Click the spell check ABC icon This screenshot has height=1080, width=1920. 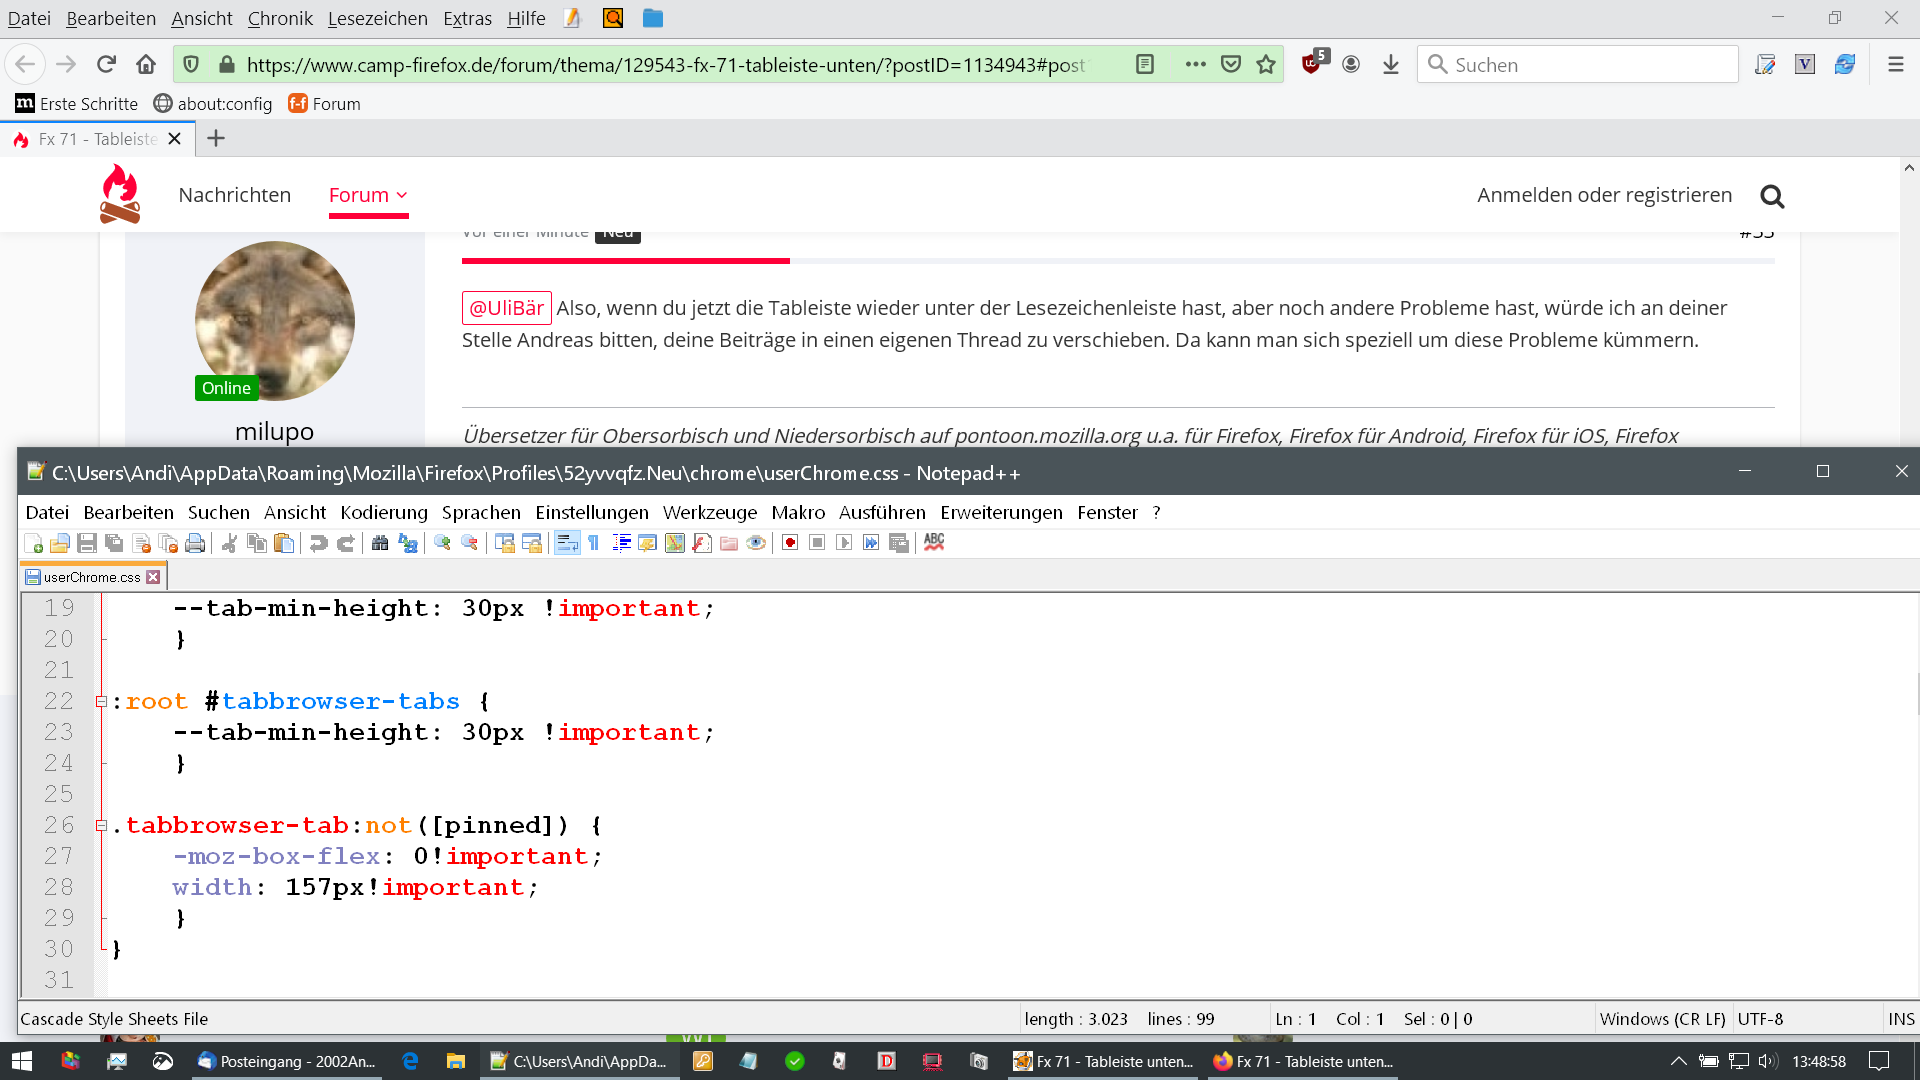click(x=934, y=542)
